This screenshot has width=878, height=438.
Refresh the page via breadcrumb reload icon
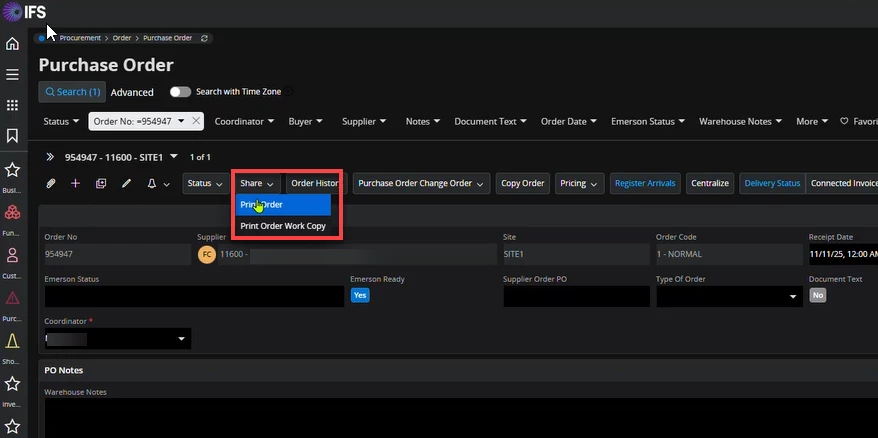[x=204, y=38]
